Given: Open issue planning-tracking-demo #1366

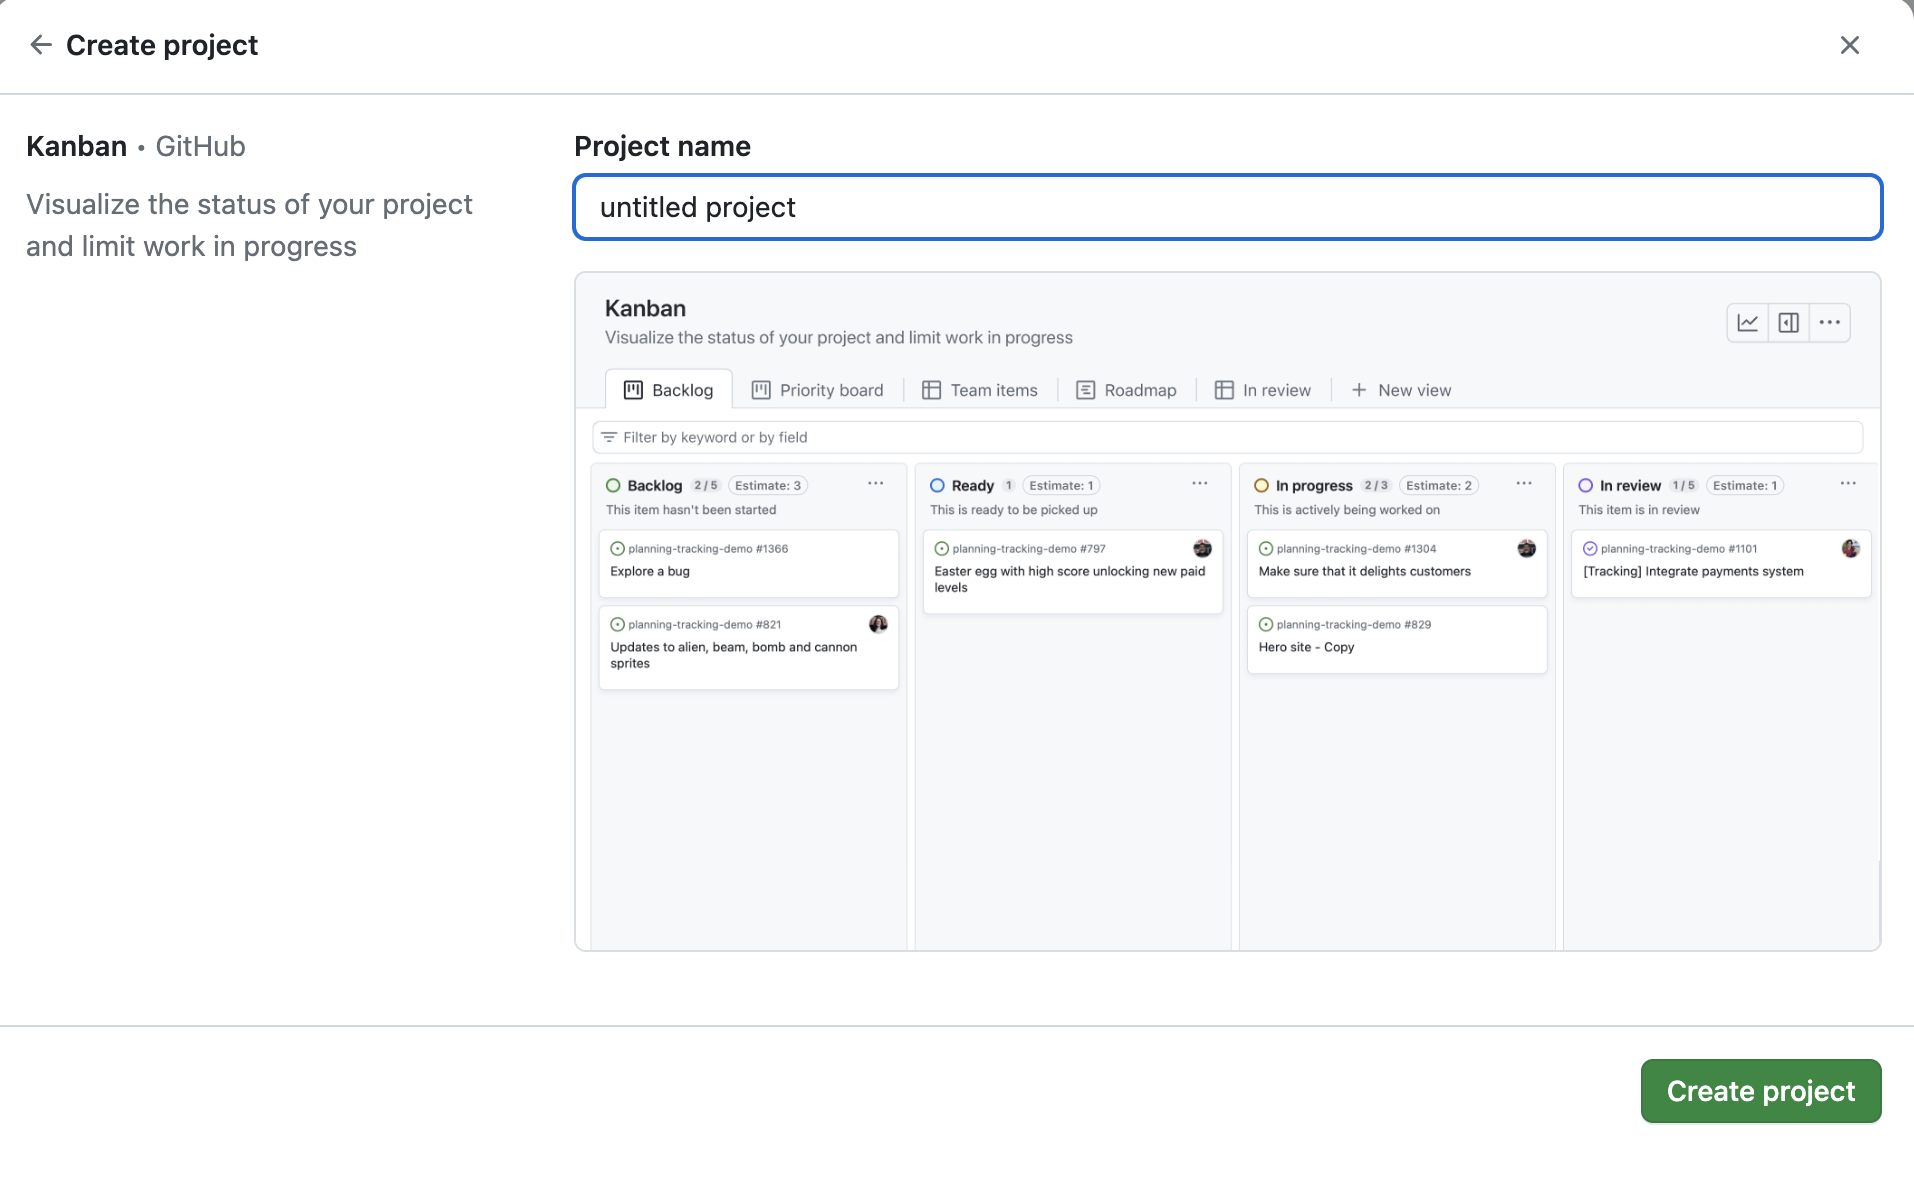Looking at the screenshot, I should tap(708, 548).
